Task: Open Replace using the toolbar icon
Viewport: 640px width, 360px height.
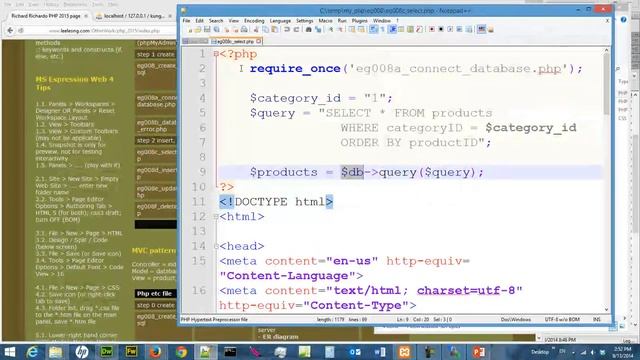Action: coord(318,29)
